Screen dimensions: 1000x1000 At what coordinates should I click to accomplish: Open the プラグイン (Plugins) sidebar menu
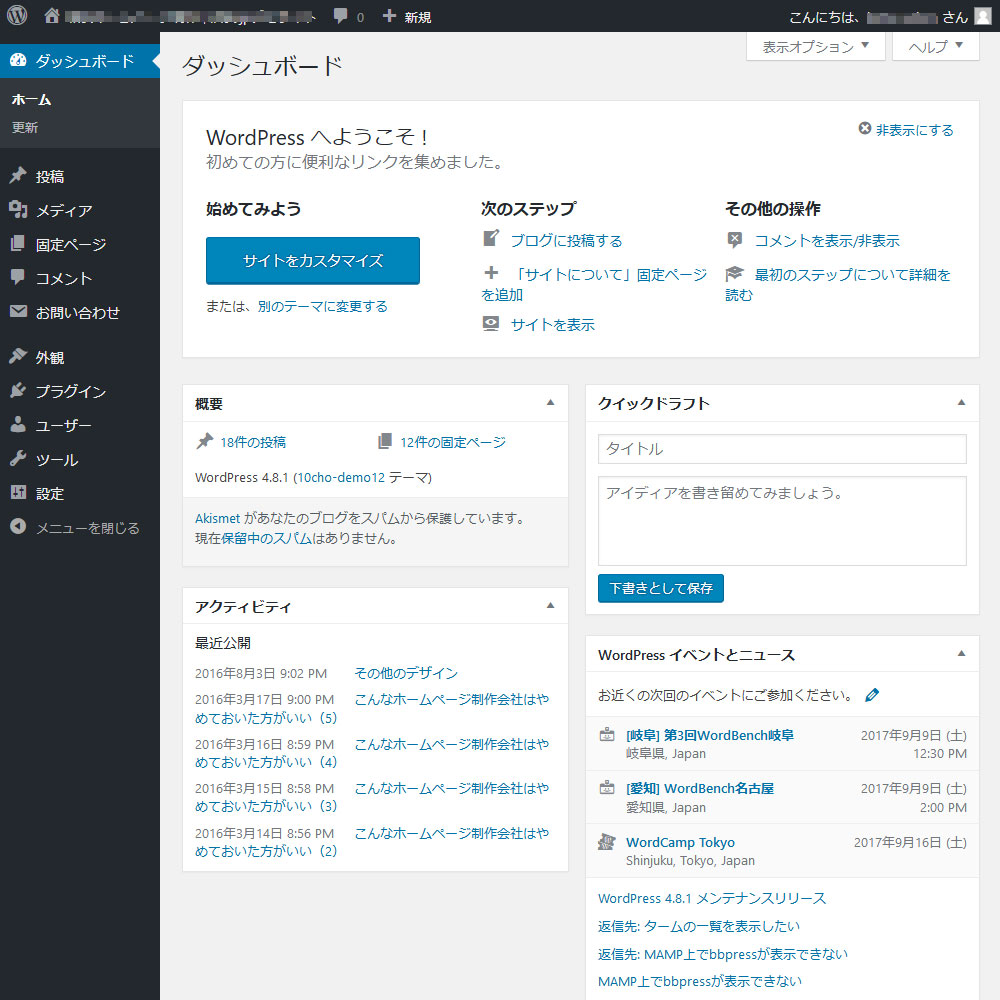70,392
